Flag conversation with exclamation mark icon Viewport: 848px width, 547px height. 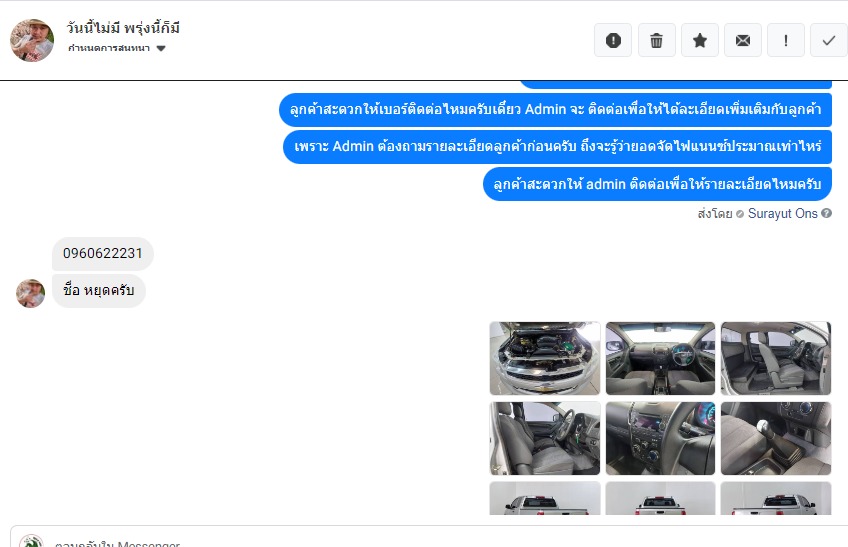786,40
